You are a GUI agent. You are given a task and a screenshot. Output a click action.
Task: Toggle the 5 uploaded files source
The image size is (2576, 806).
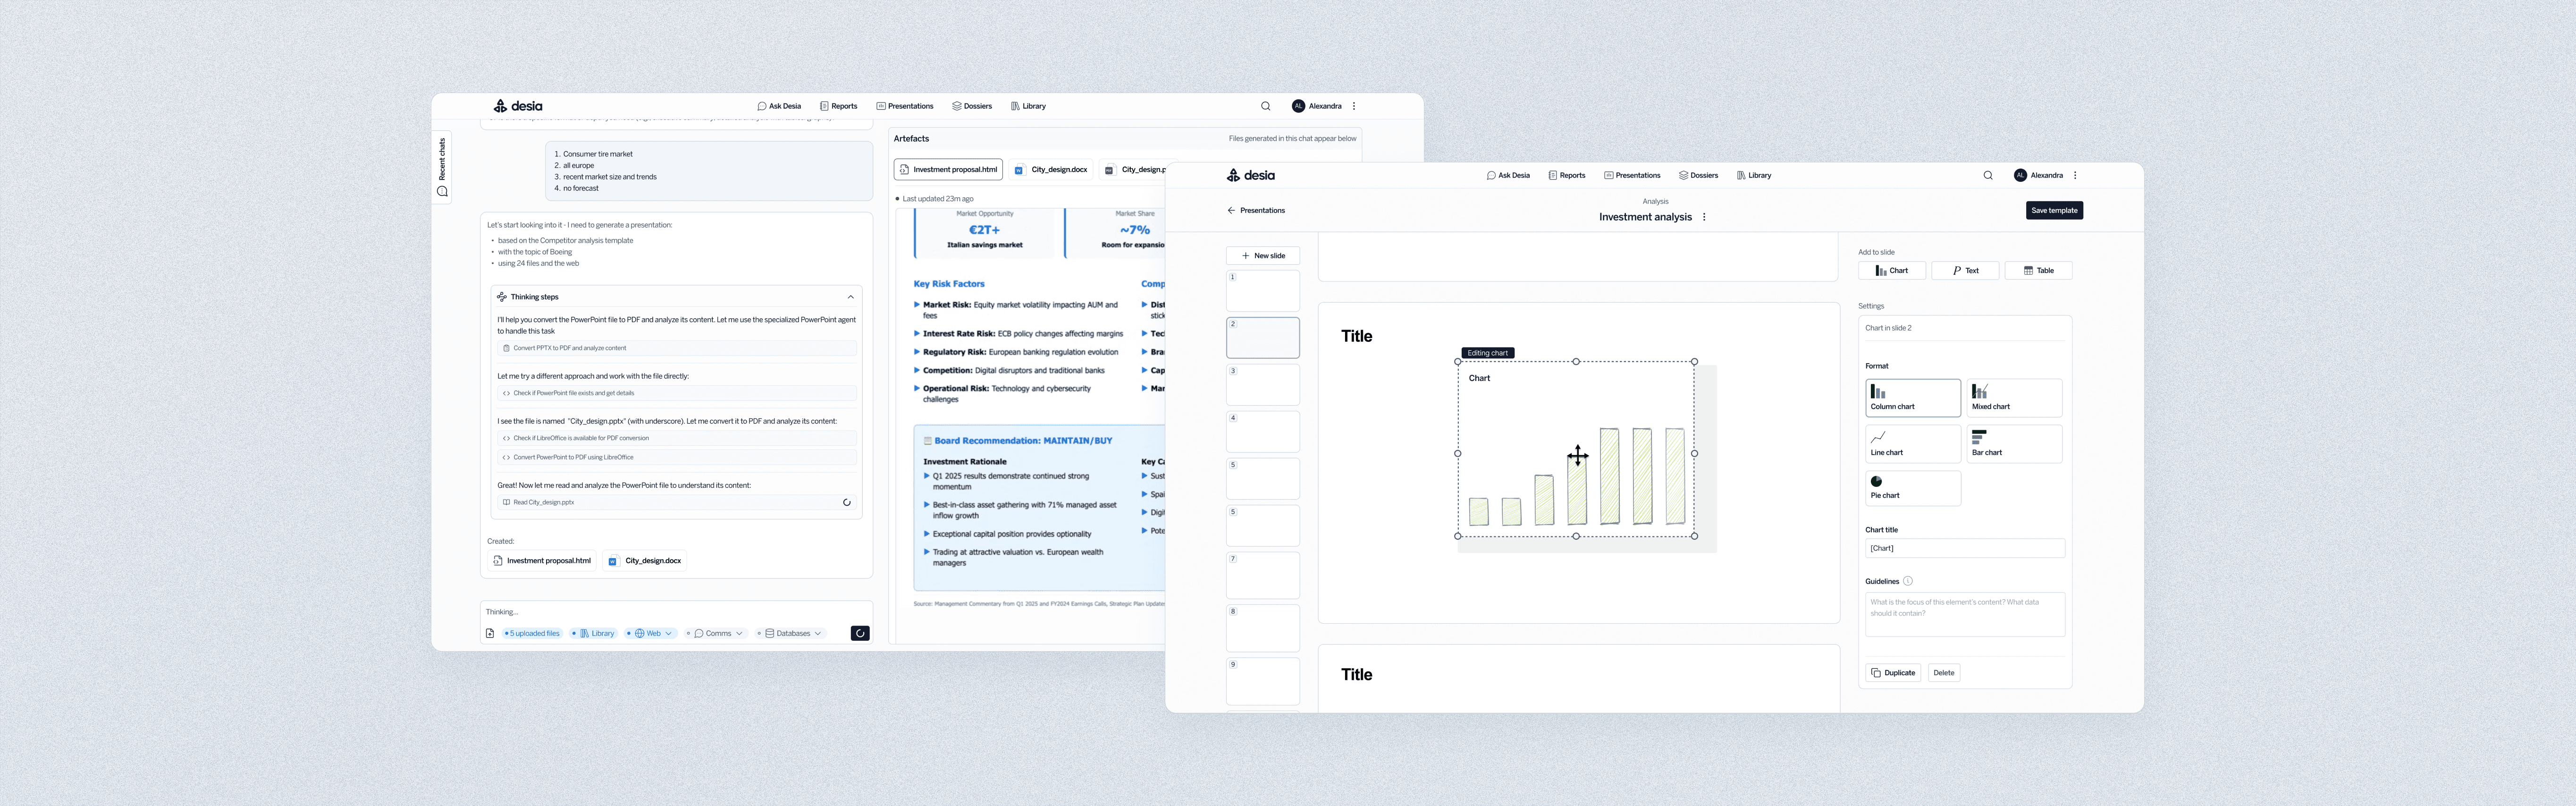[533, 633]
